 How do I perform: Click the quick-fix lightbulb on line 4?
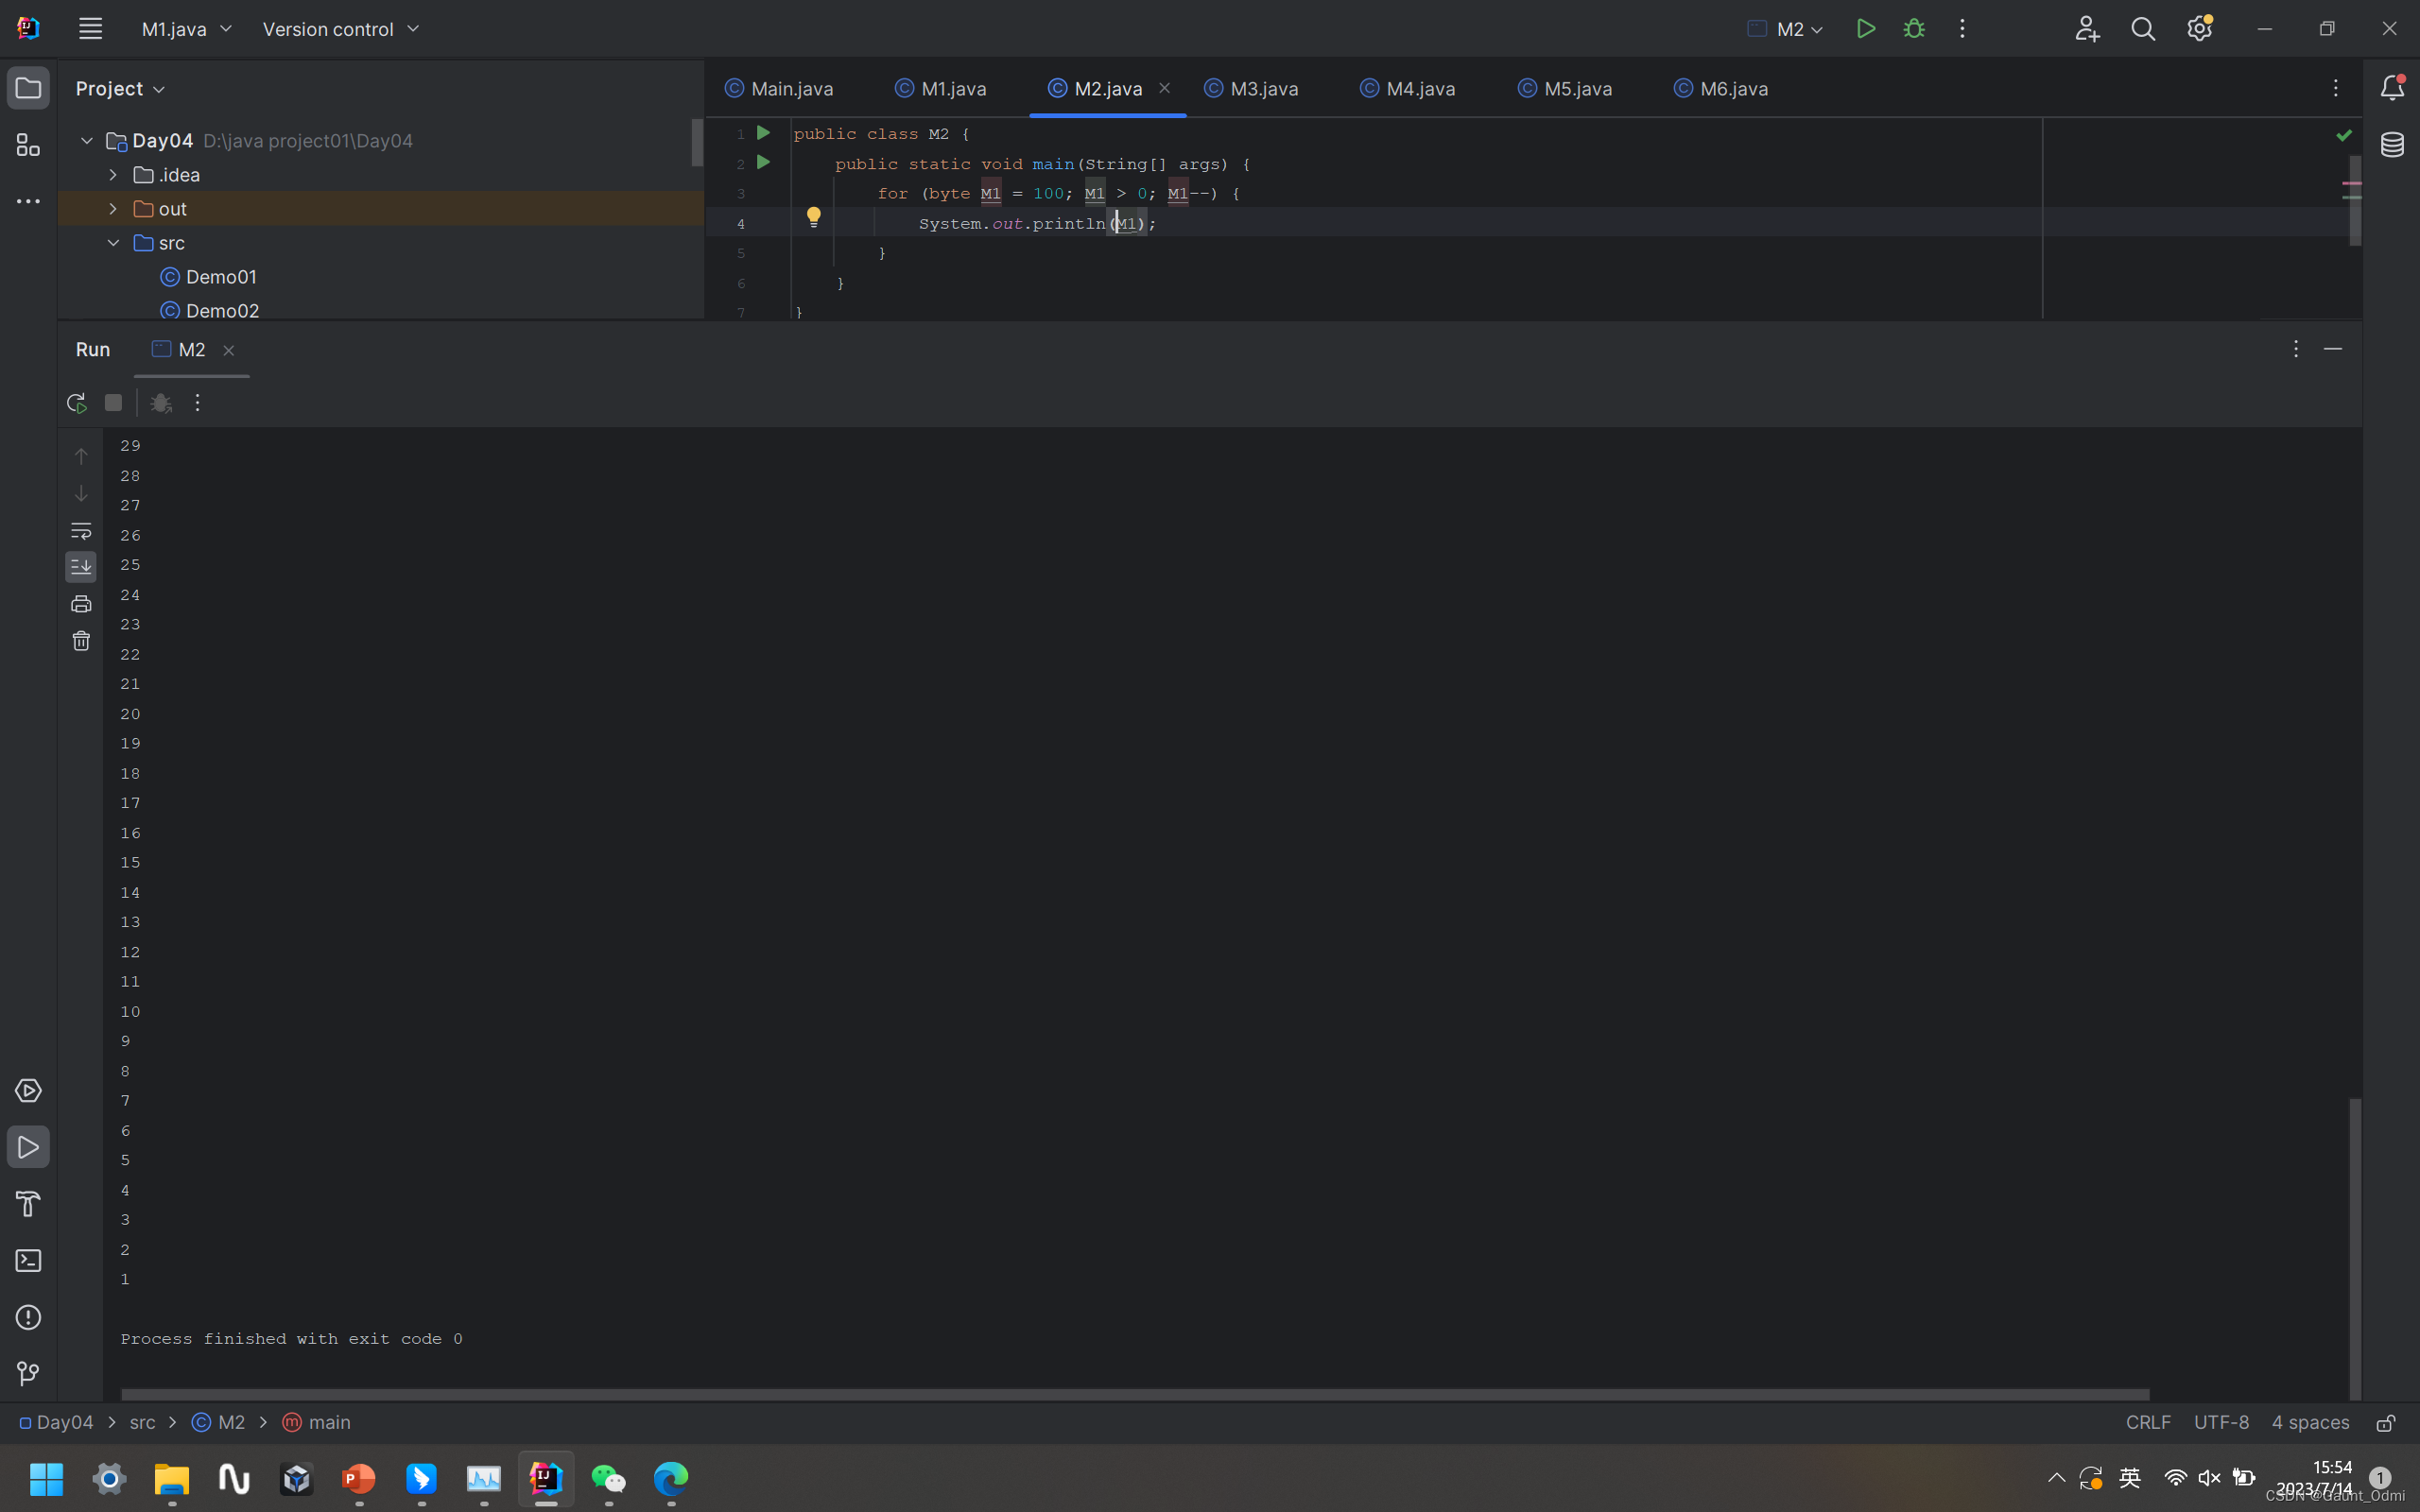[x=814, y=217]
